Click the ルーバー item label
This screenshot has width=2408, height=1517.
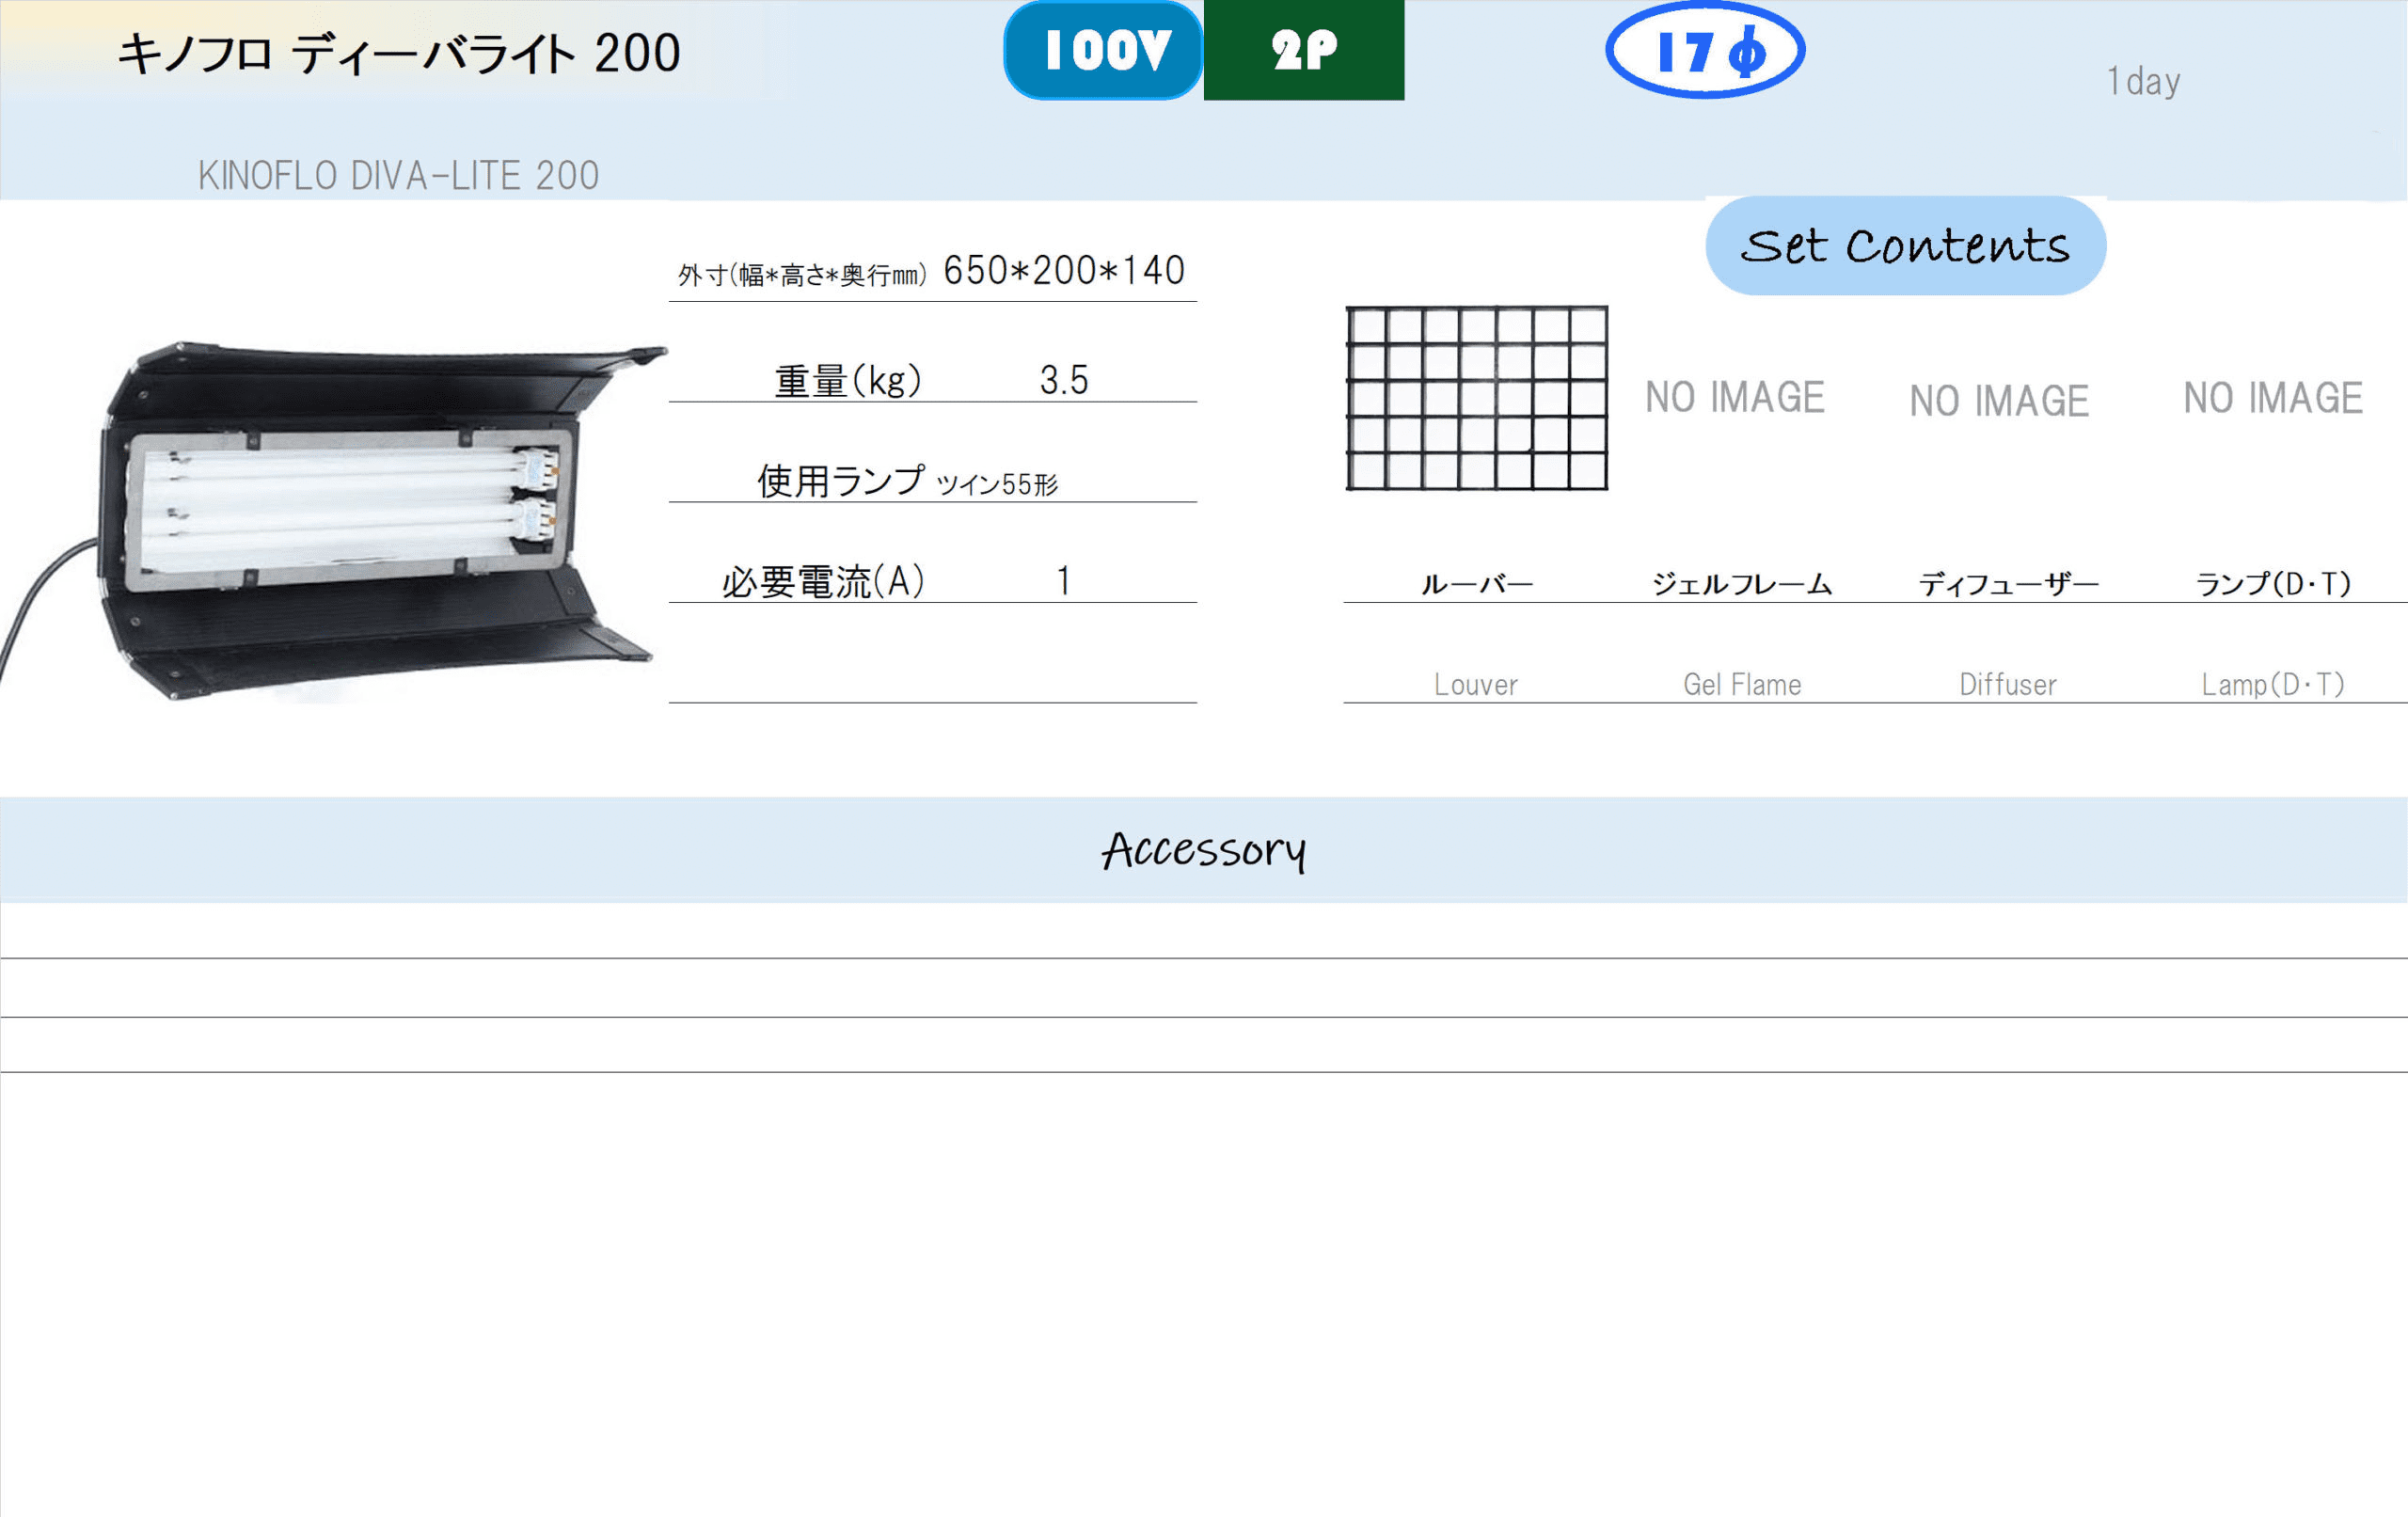pos(1477,584)
